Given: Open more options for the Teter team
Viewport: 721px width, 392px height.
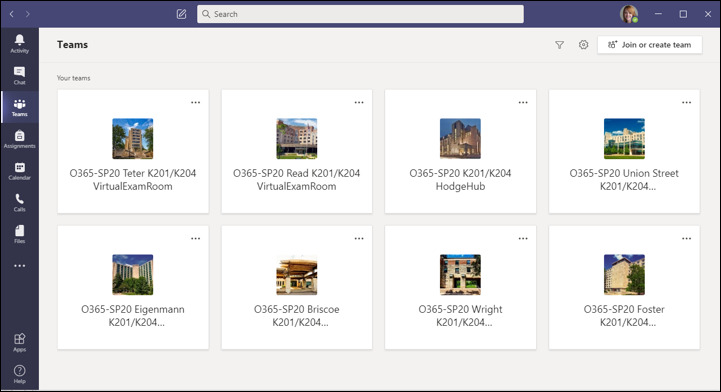Looking at the screenshot, I should [x=195, y=102].
